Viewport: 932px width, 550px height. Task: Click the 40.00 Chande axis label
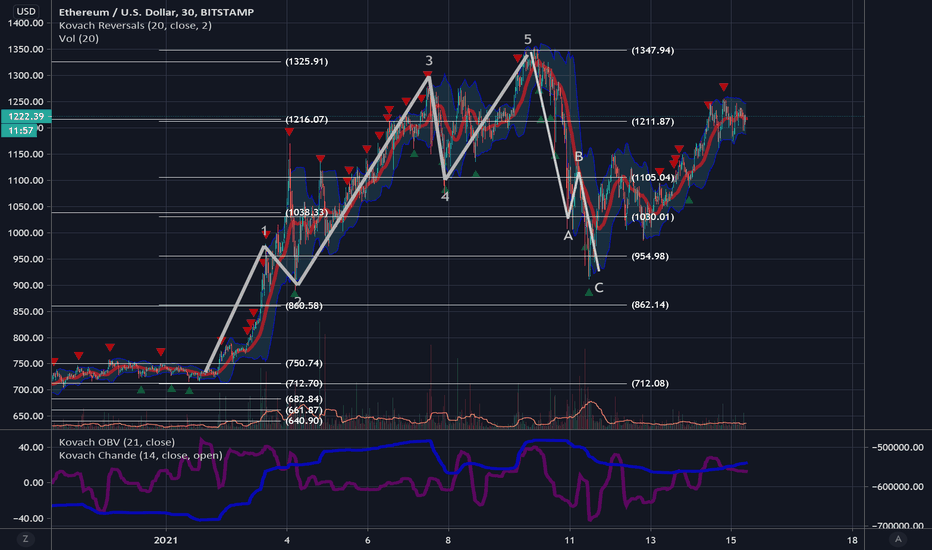pyautogui.click(x=31, y=447)
